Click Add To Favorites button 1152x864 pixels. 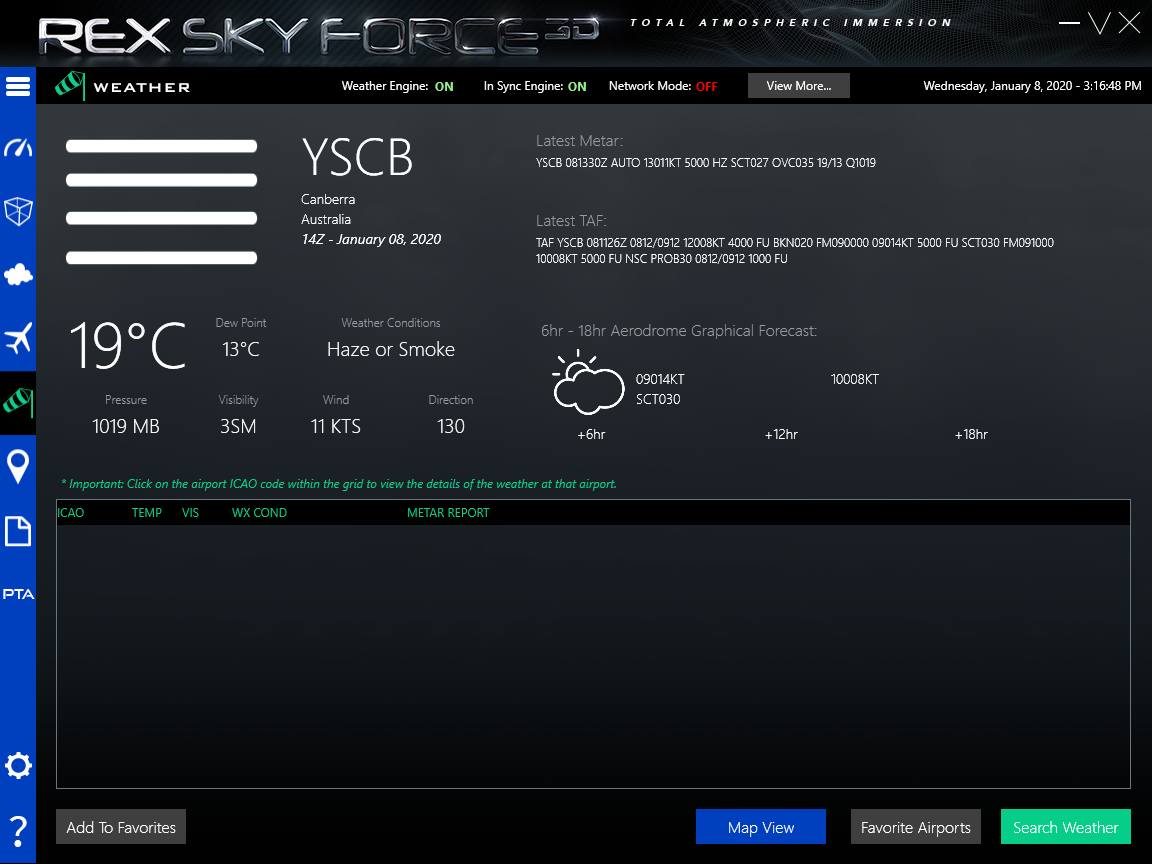(121, 827)
